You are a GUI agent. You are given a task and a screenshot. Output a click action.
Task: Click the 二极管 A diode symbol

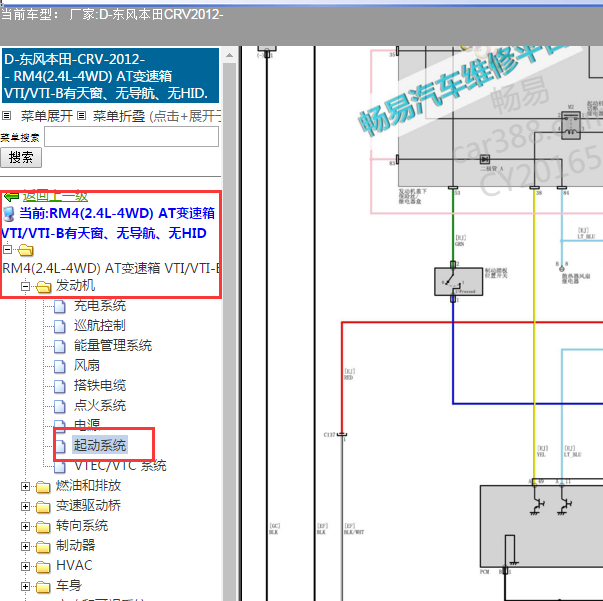click(x=485, y=159)
